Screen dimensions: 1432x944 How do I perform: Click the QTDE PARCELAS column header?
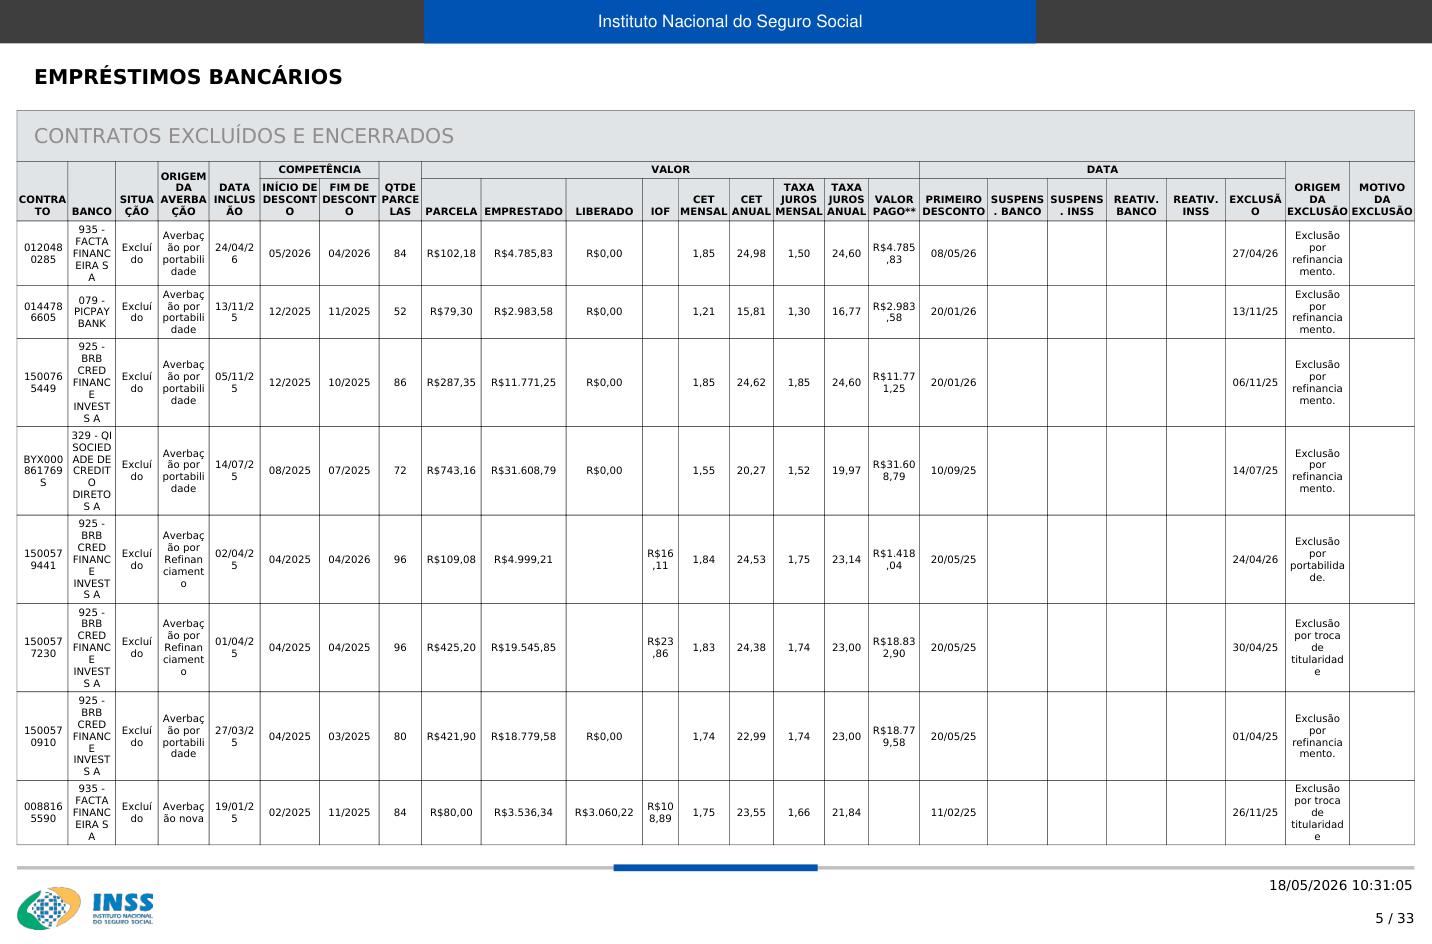click(400, 199)
